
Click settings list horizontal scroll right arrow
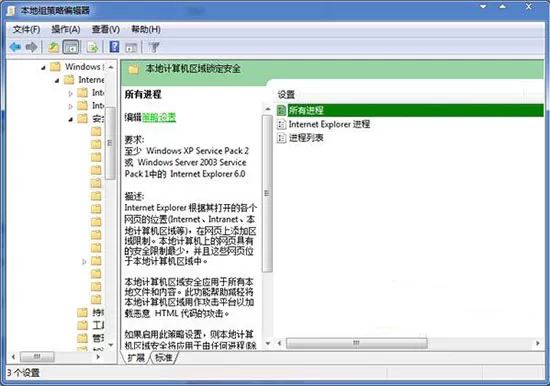point(538,343)
